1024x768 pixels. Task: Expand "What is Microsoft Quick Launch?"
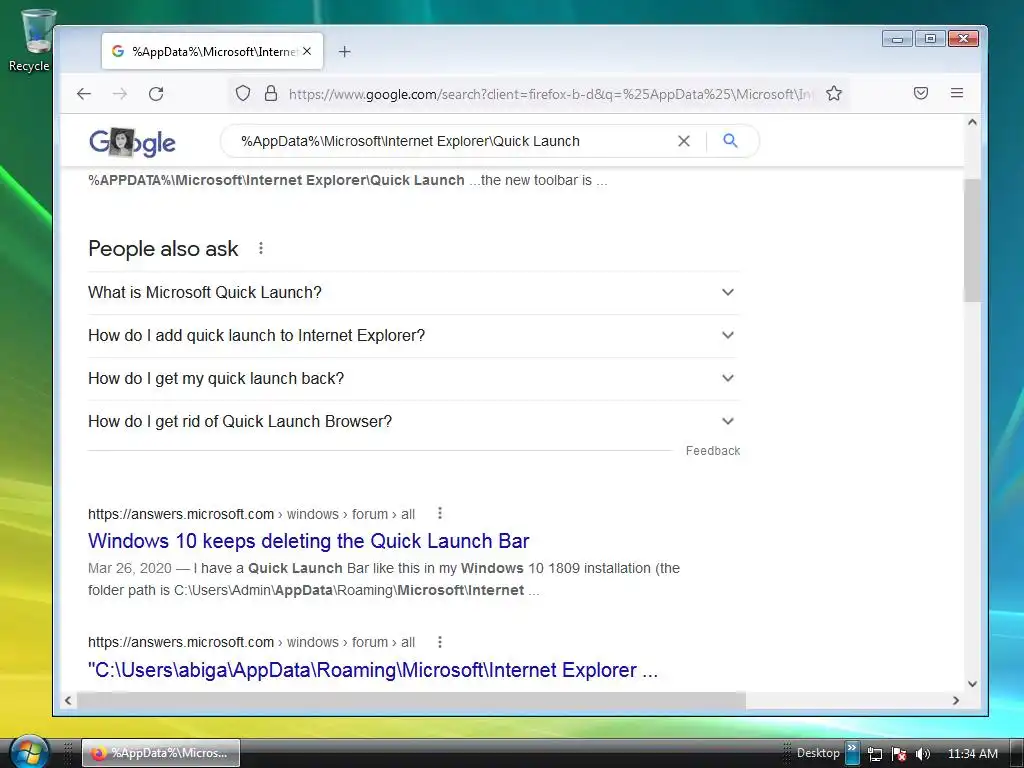(x=413, y=293)
